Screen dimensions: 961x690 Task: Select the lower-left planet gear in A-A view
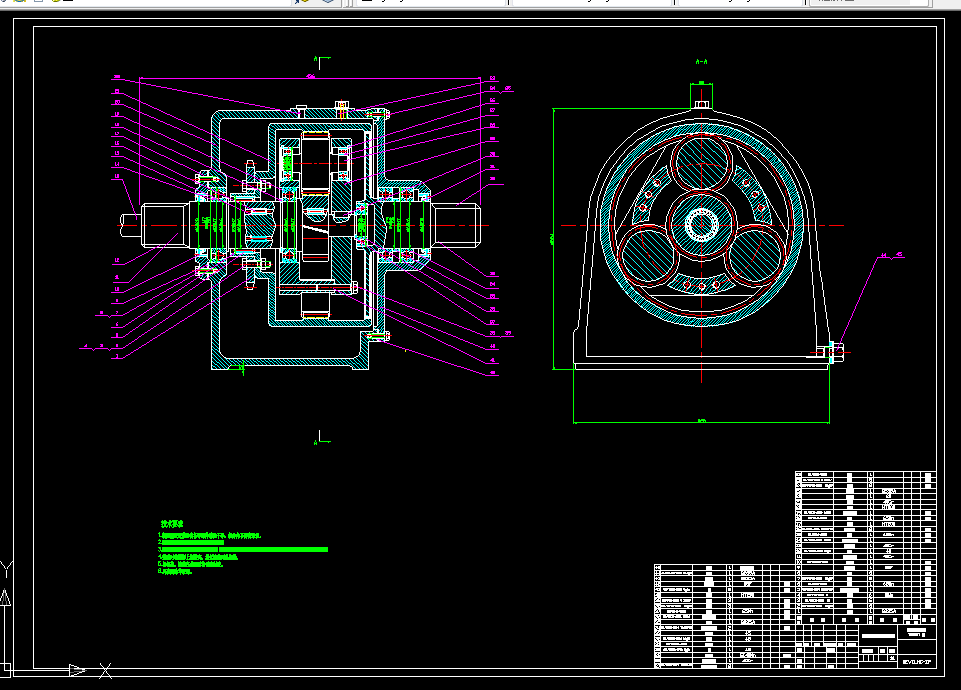648,256
